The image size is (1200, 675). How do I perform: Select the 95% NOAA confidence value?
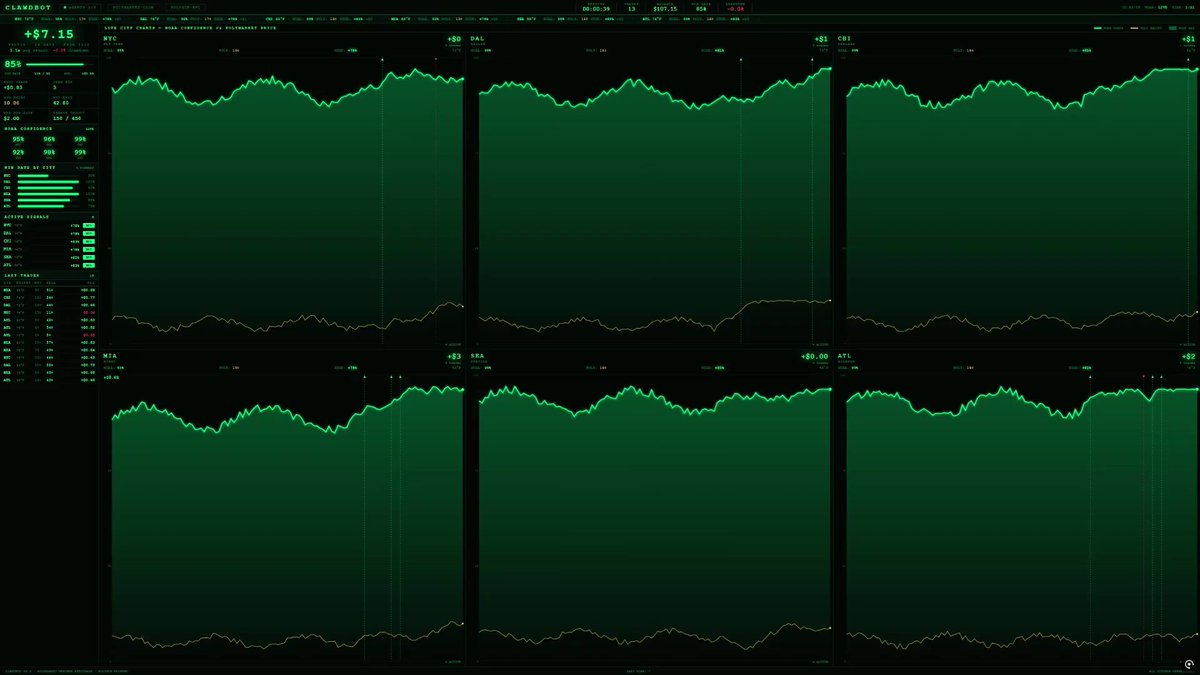(x=19, y=139)
